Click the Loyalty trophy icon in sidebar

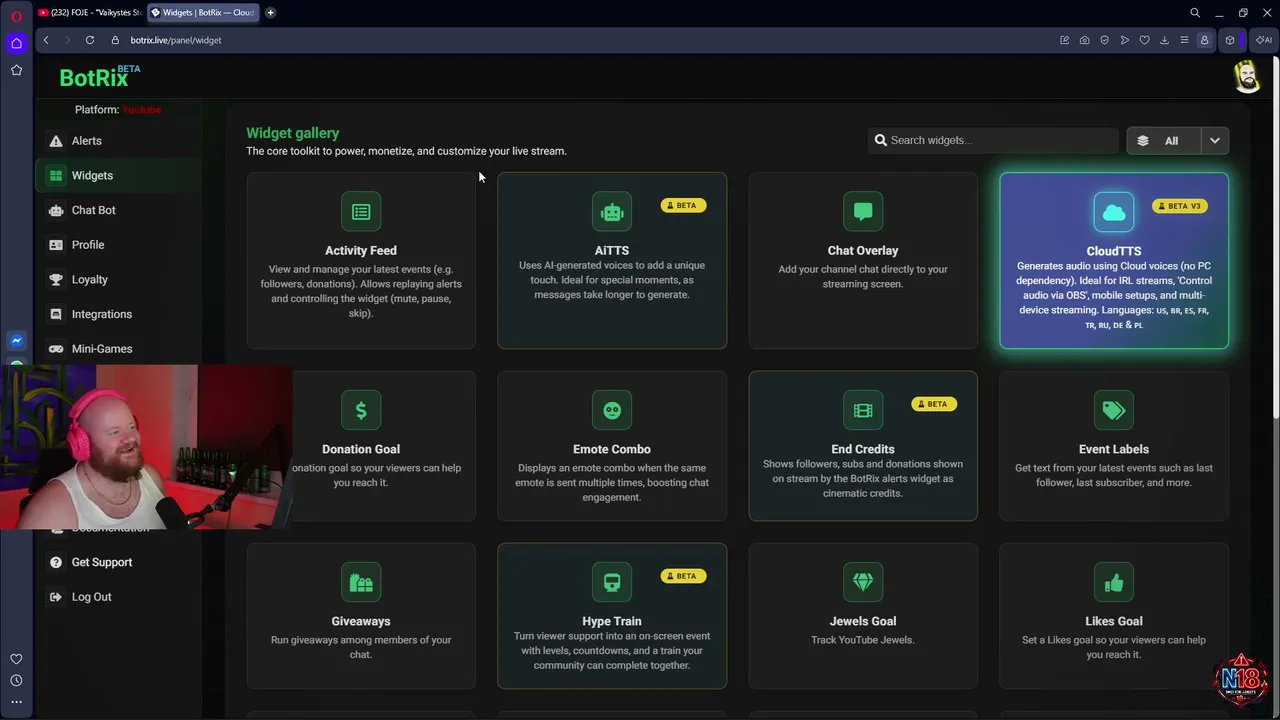coord(56,280)
